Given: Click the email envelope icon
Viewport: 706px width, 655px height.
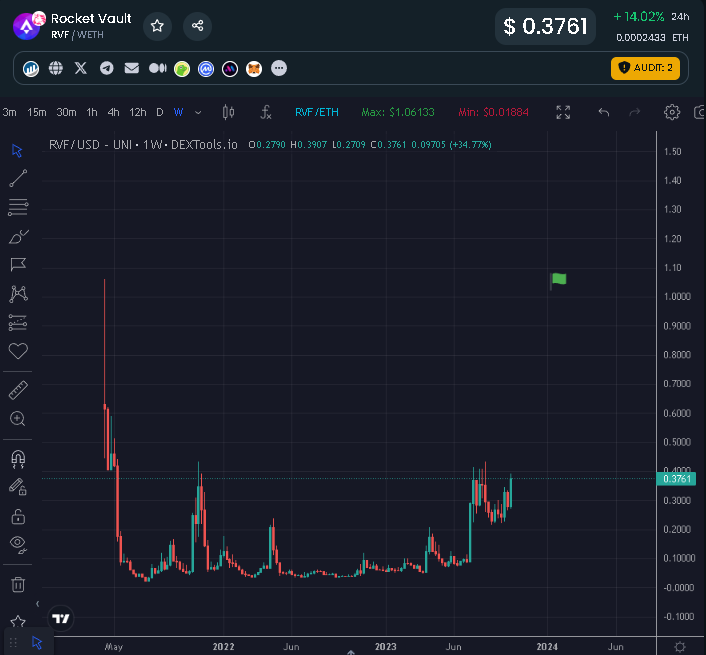Looking at the screenshot, I should [131, 68].
